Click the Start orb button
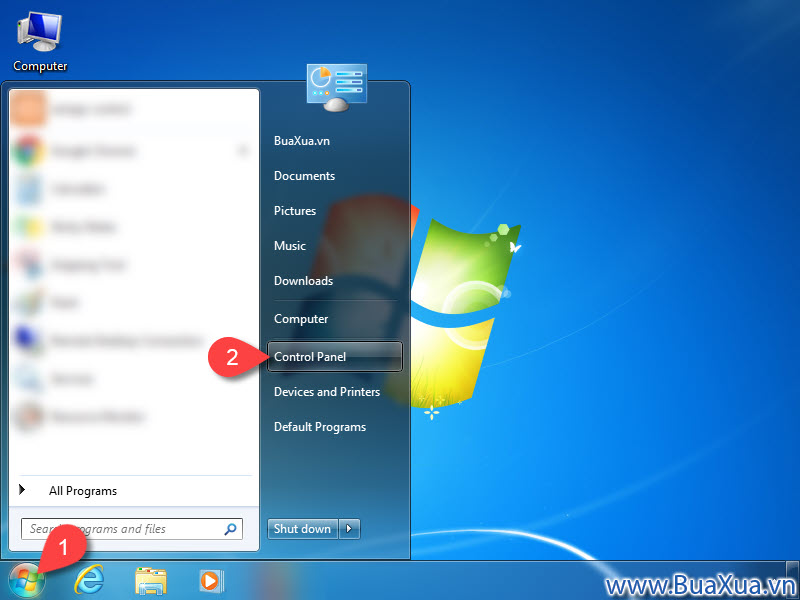This screenshot has height=600, width=800. pyautogui.click(x=27, y=581)
